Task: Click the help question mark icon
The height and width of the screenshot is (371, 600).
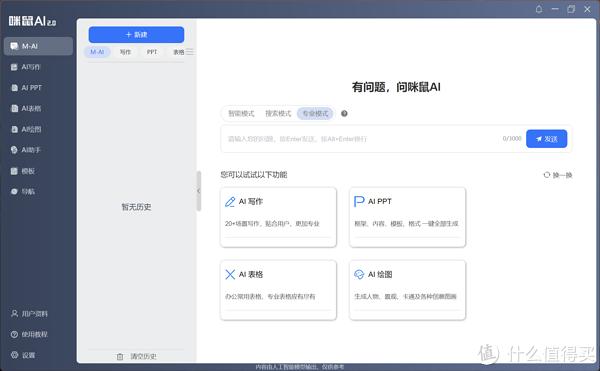Action: click(x=344, y=114)
